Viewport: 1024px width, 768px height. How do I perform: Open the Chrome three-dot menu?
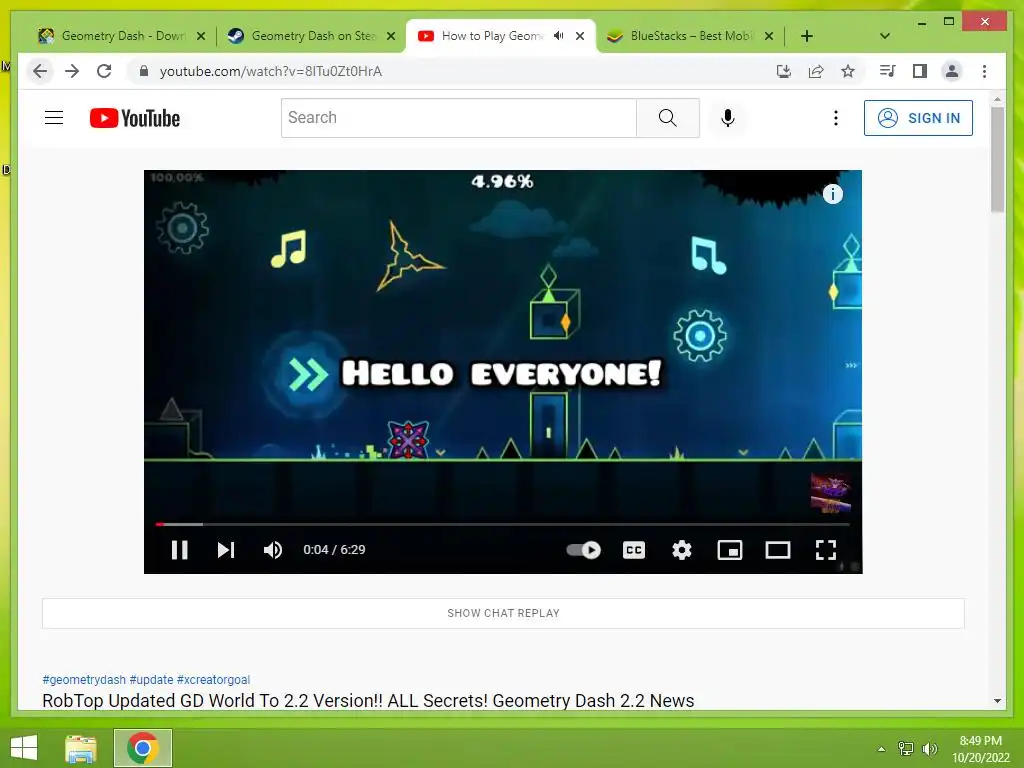tap(984, 71)
